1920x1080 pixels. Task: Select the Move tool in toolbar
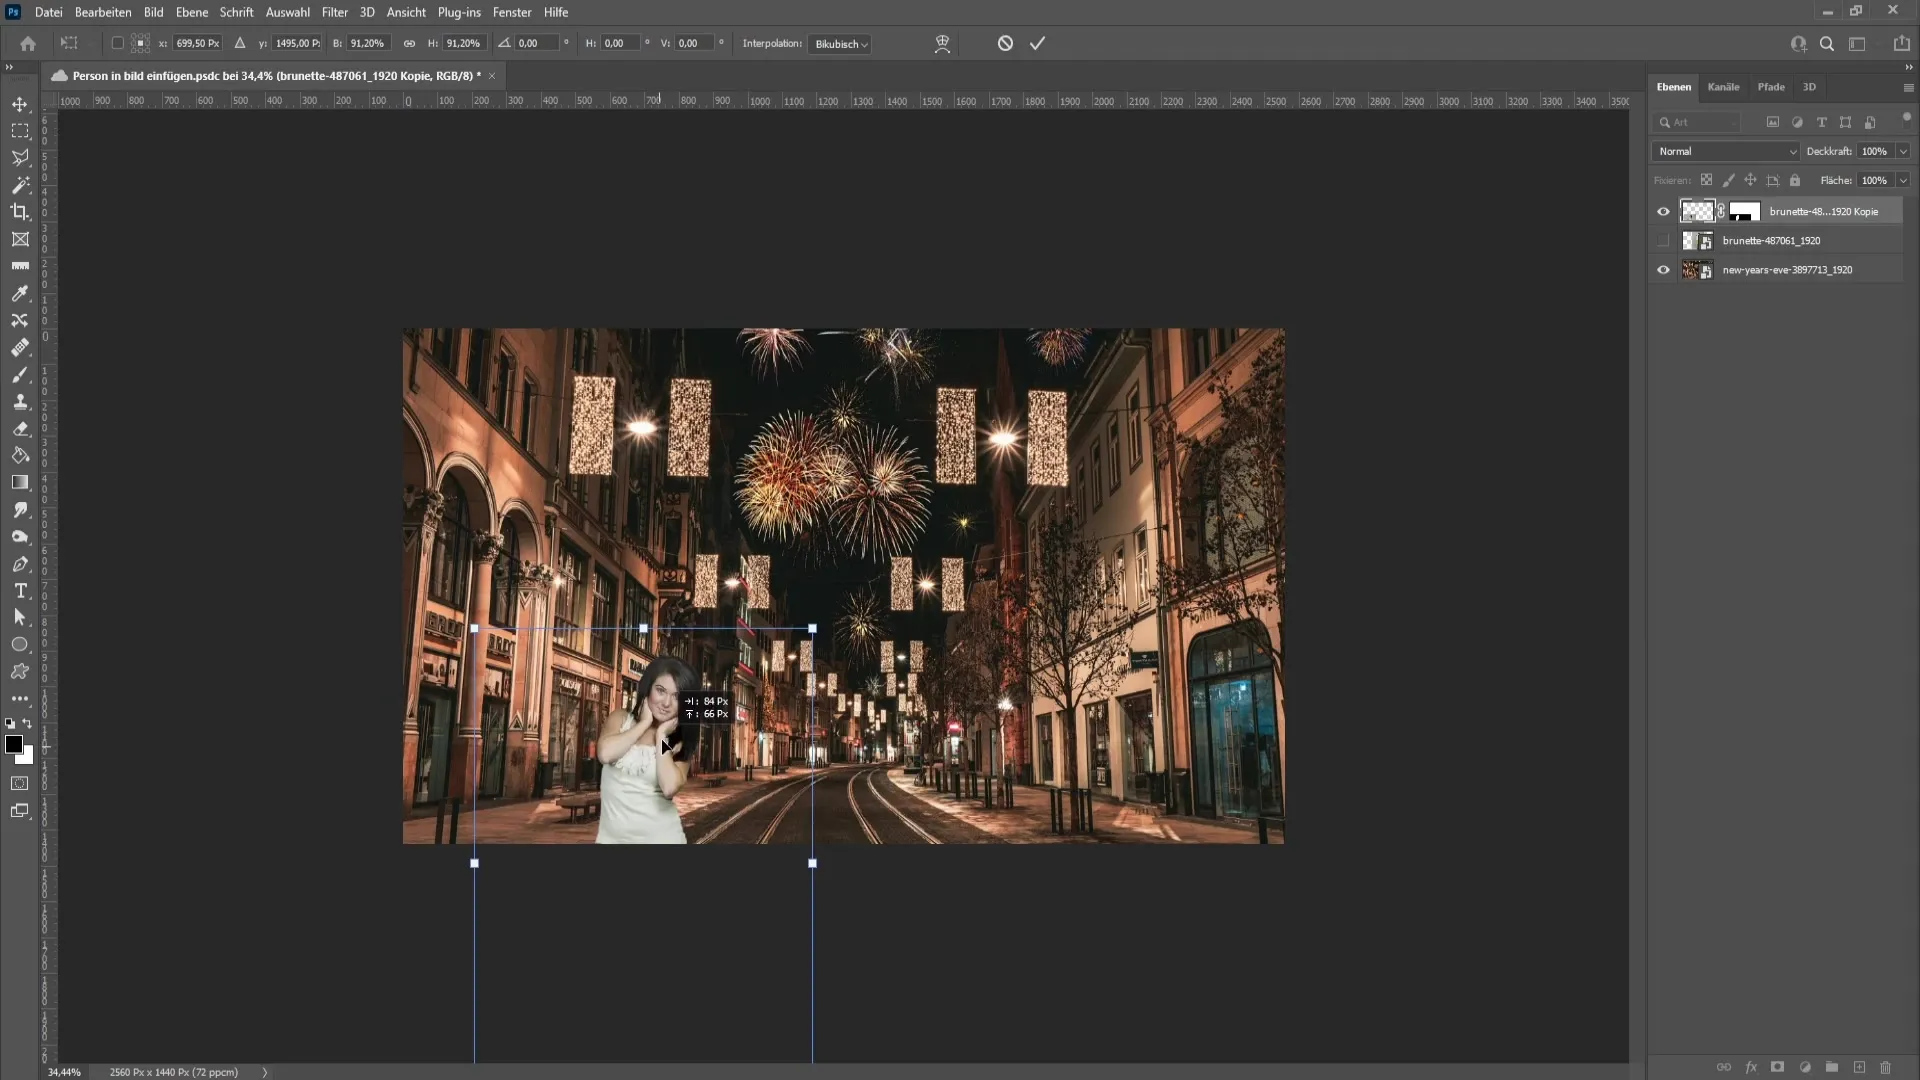[x=20, y=103]
